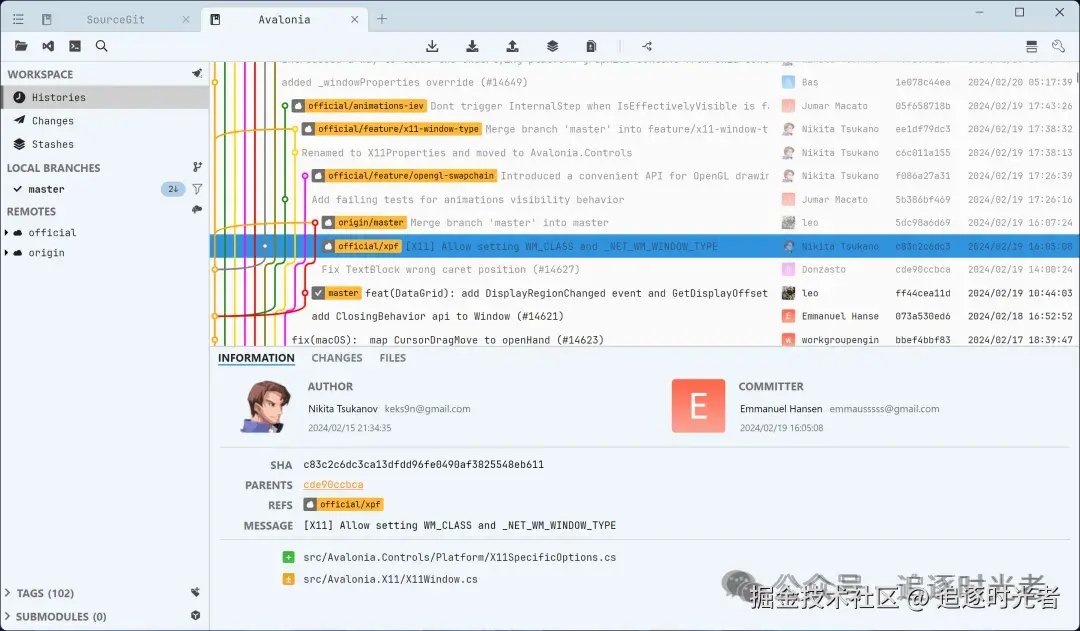Select commit 'add ClosingBehavior api to Window'
1080x631 pixels.
645,317
